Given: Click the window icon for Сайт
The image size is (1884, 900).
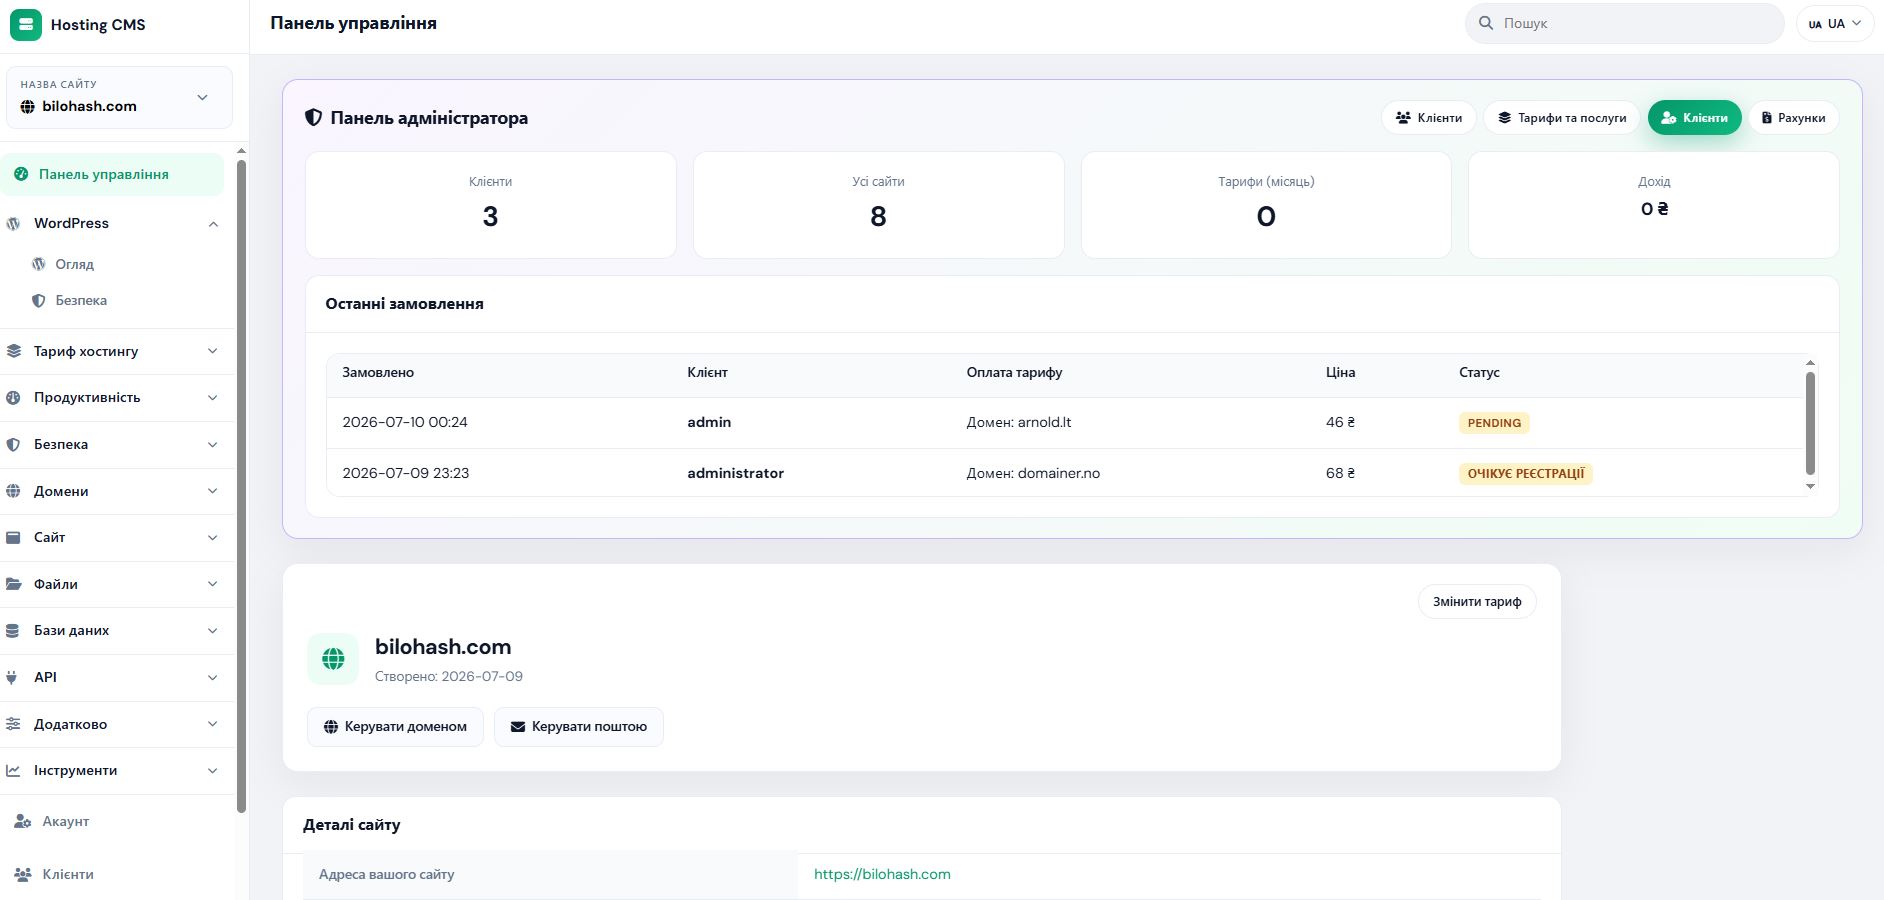Looking at the screenshot, I should [x=13, y=537].
